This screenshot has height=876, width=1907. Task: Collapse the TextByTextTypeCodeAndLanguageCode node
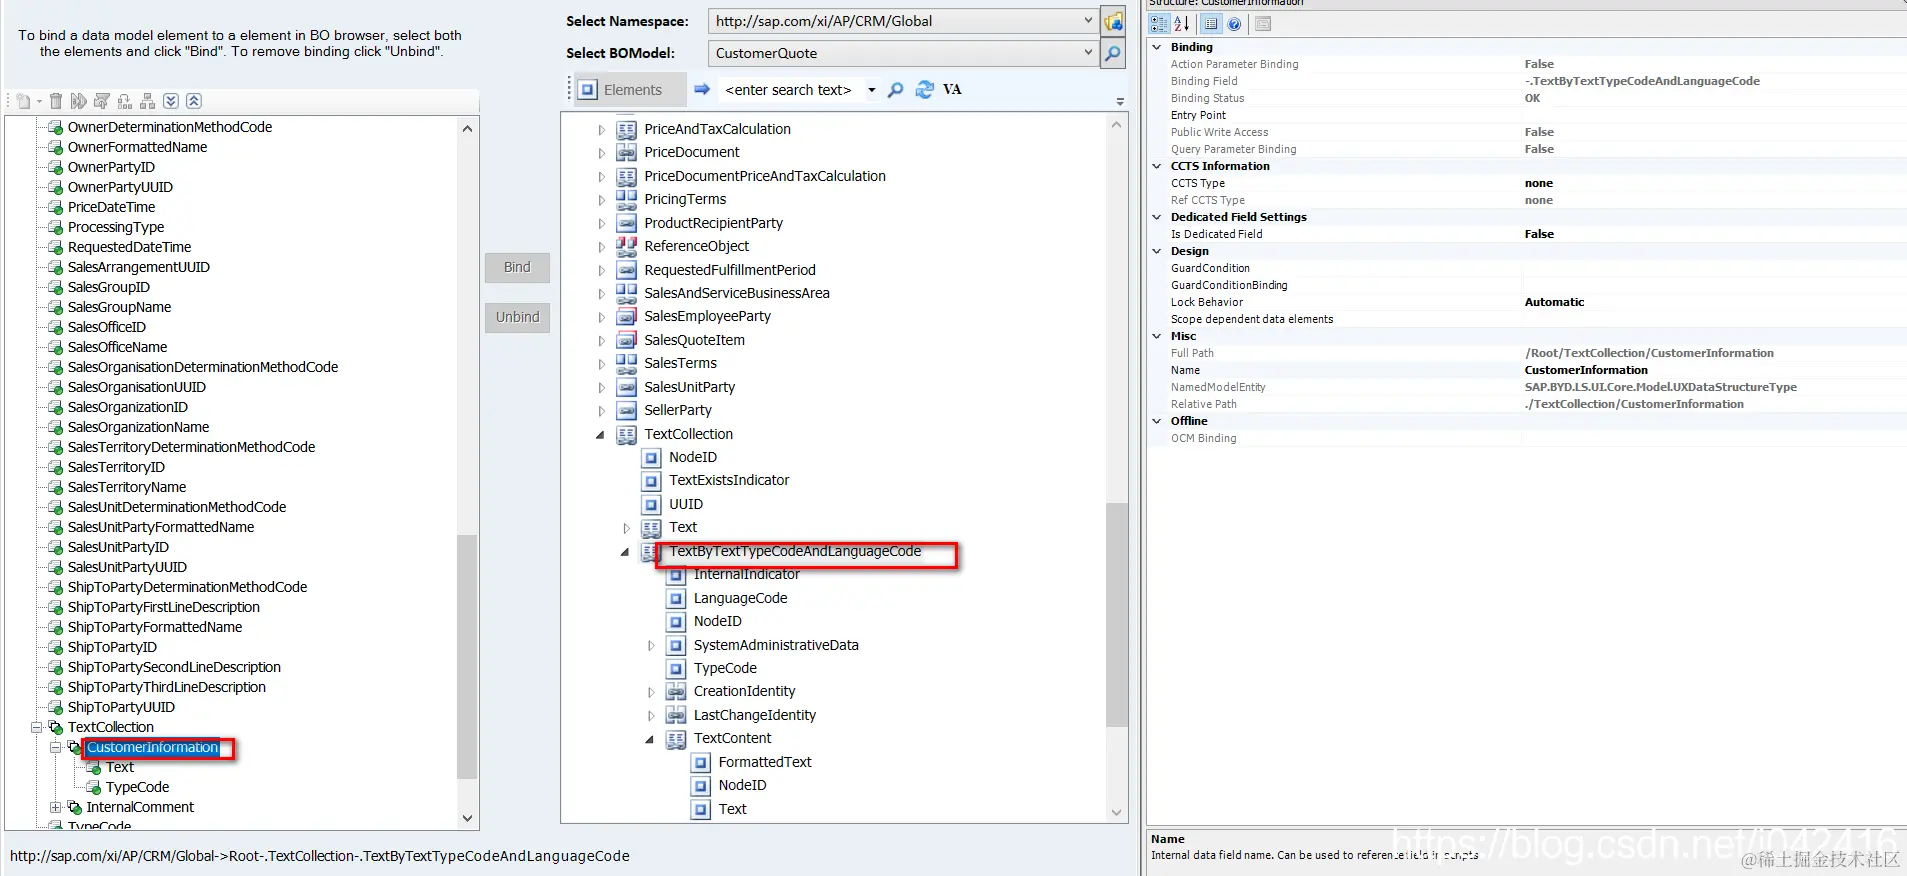(x=626, y=552)
